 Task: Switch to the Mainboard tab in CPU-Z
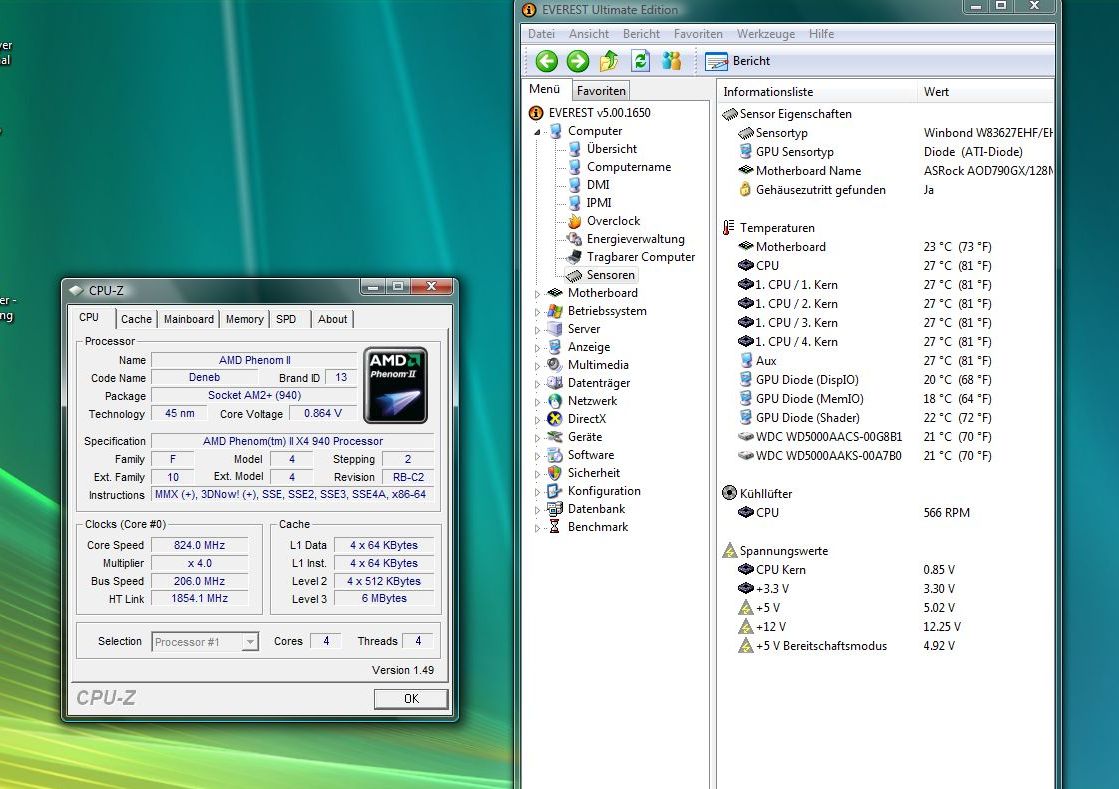coord(189,319)
